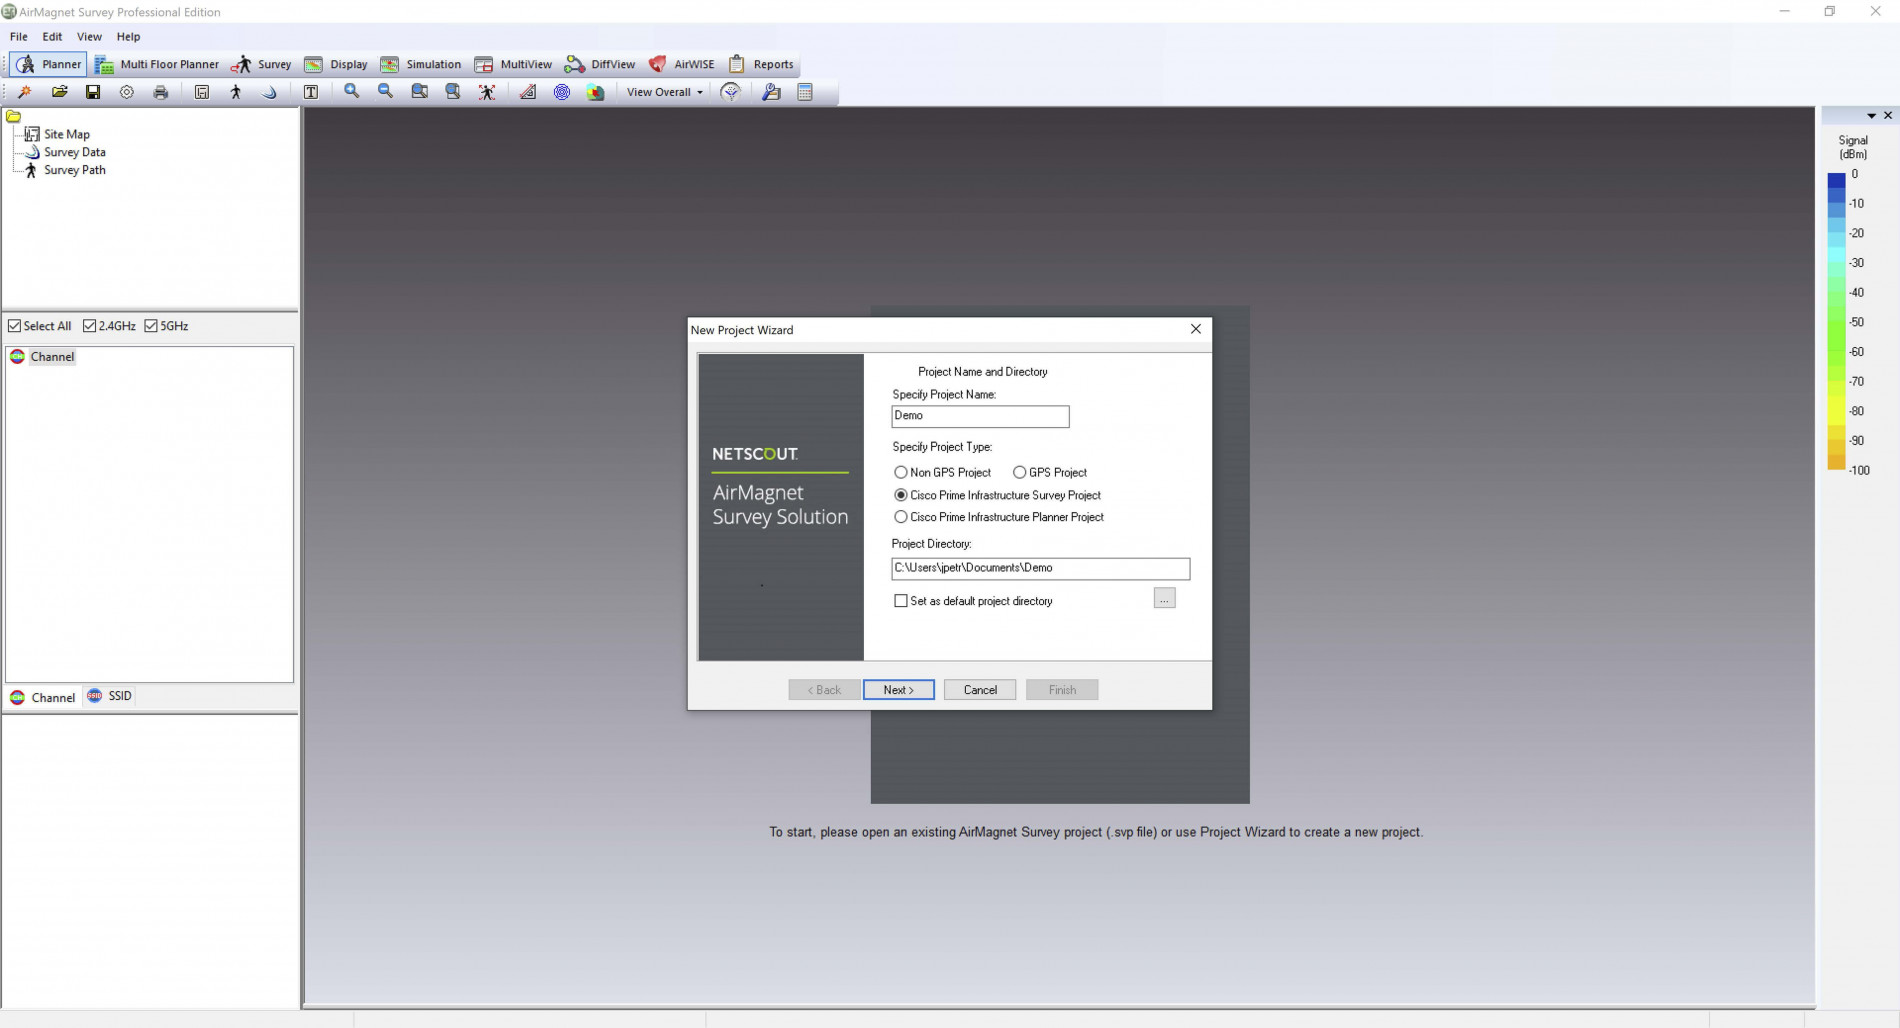Click the blue swoosh survey data toolbar icon
This screenshot has width=1900, height=1028.
click(x=269, y=92)
